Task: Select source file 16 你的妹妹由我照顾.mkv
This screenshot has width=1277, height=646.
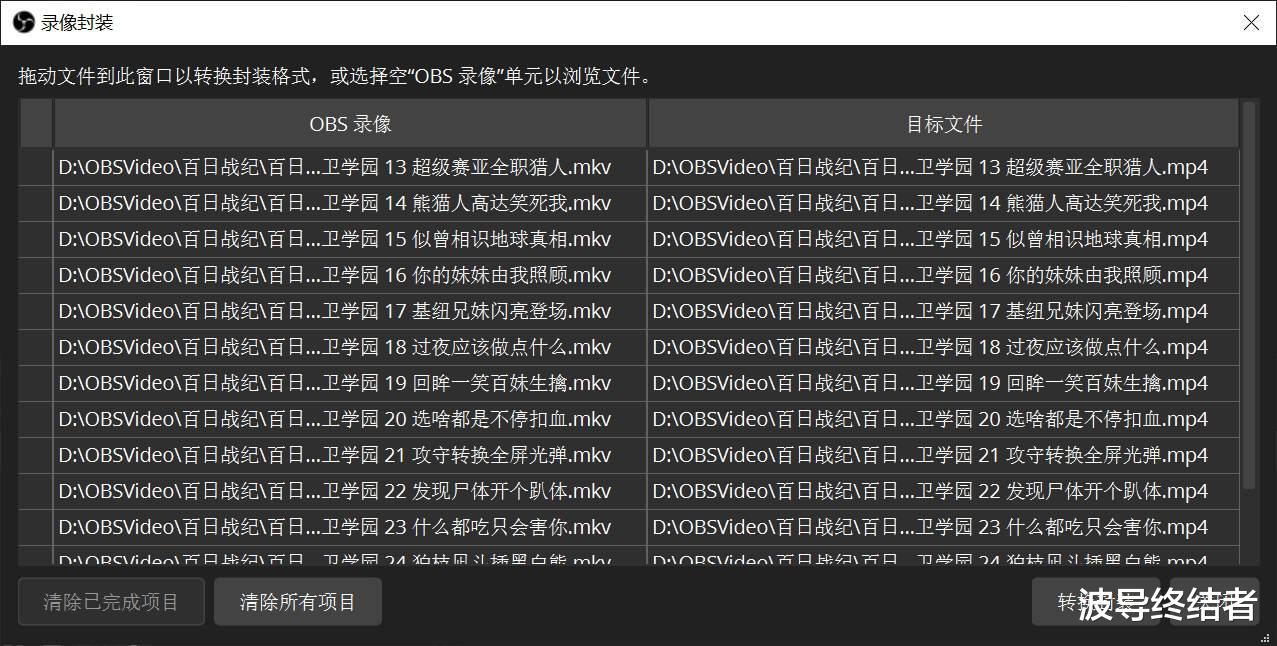Action: pyautogui.click(x=350, y=275)
